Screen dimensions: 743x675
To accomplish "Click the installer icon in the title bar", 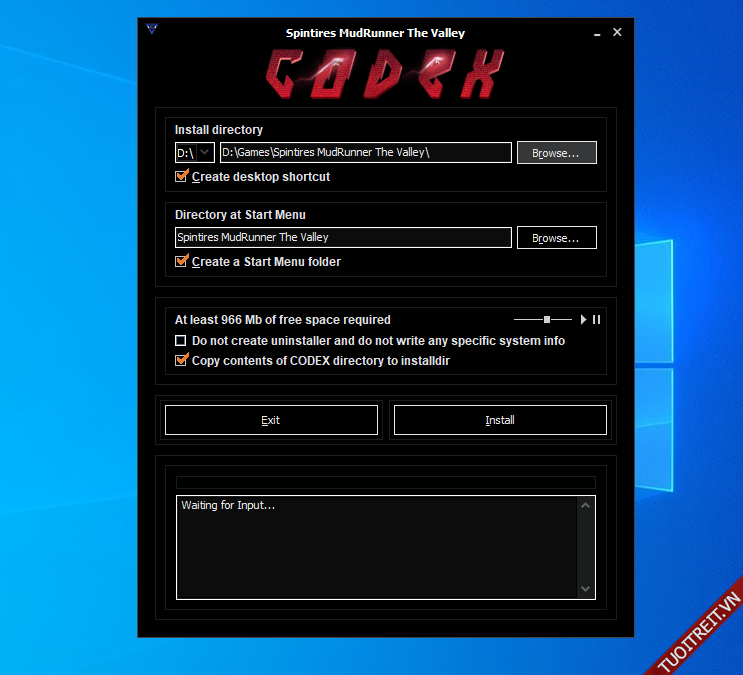I will (x=152, y=30).
